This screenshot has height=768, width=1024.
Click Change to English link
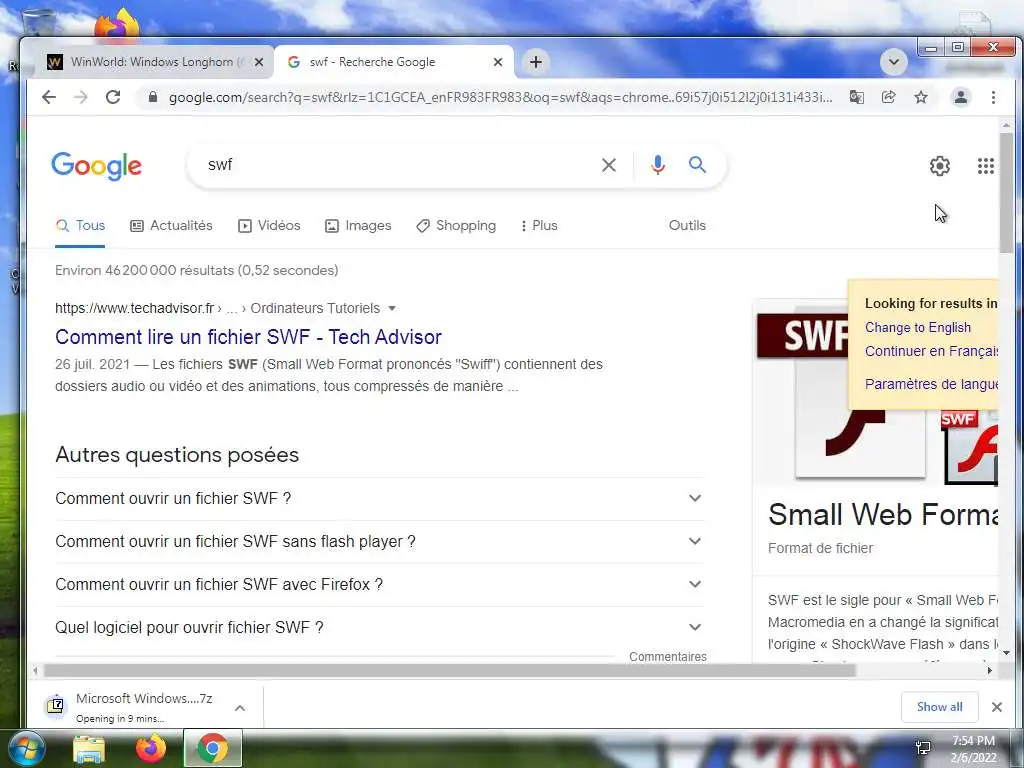(918, 327)
